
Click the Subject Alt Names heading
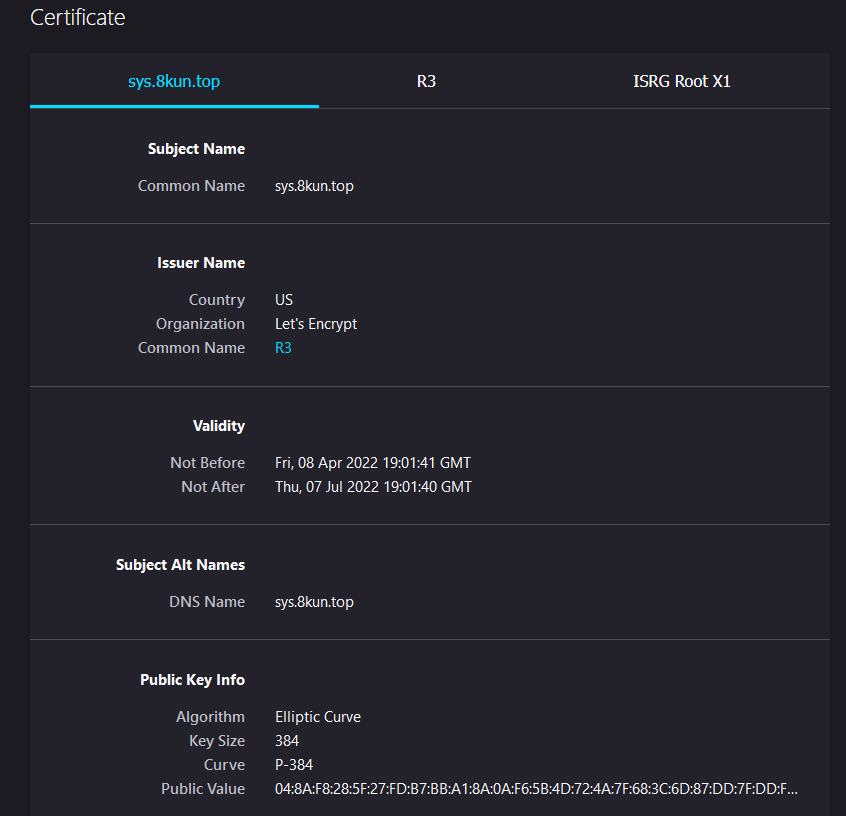[181, 565]
